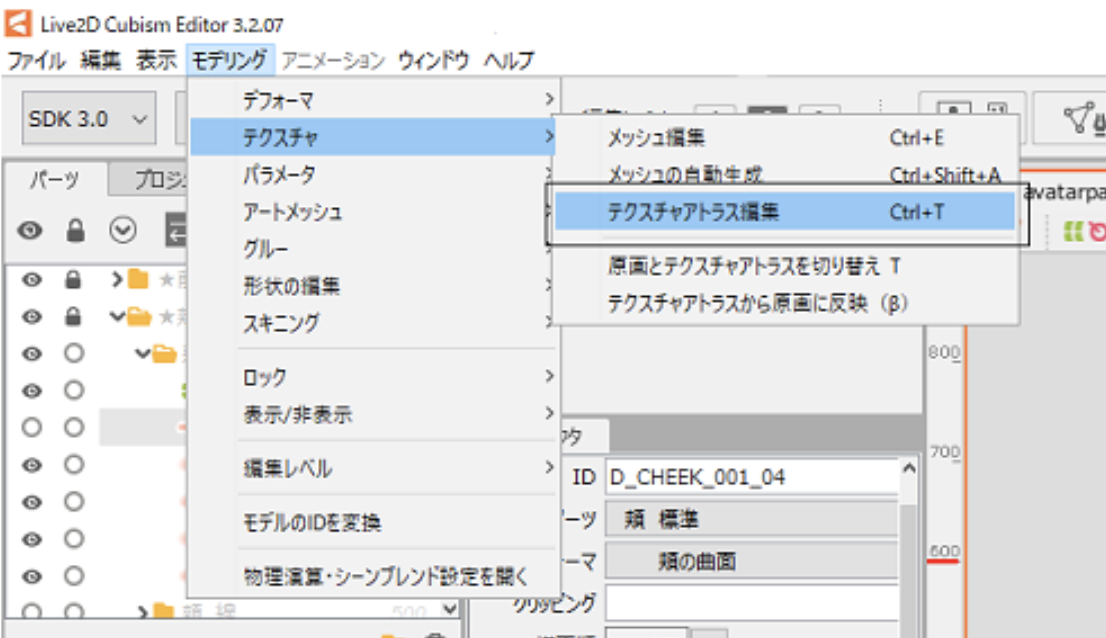Image resolution: width=1106 pixels, height=638 pixels.
Task: Expand the first collapsed folder in the parts tree
Action: click(x=117, y=280)
